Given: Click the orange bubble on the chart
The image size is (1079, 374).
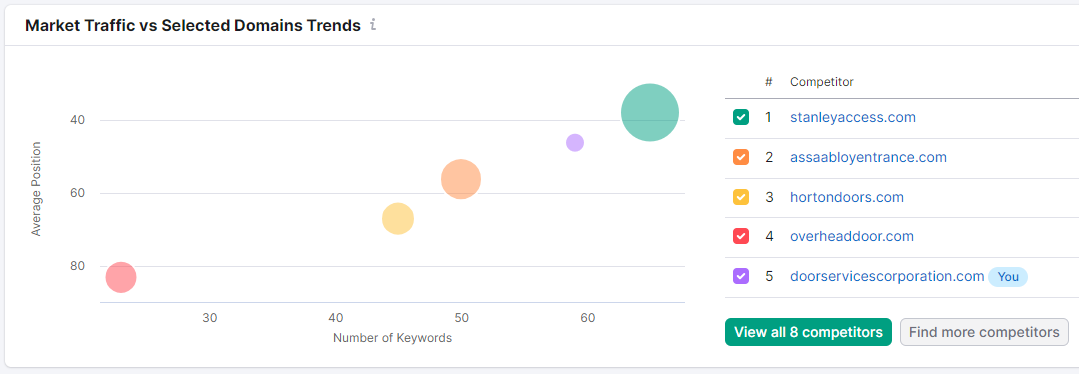Looking at the screenshot, I should 460,179.
